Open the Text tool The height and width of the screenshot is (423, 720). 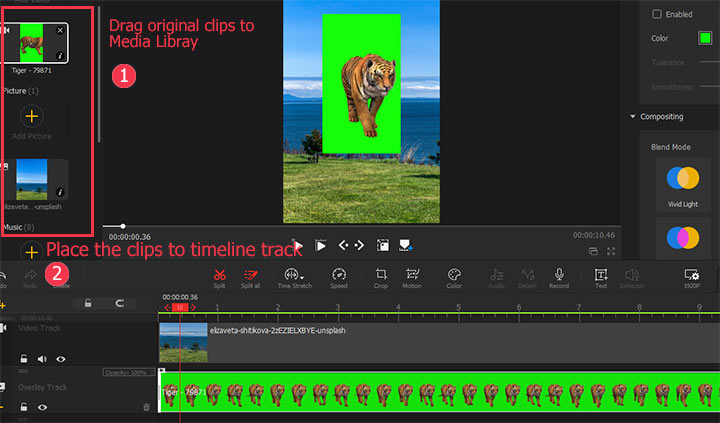point(601,278)
